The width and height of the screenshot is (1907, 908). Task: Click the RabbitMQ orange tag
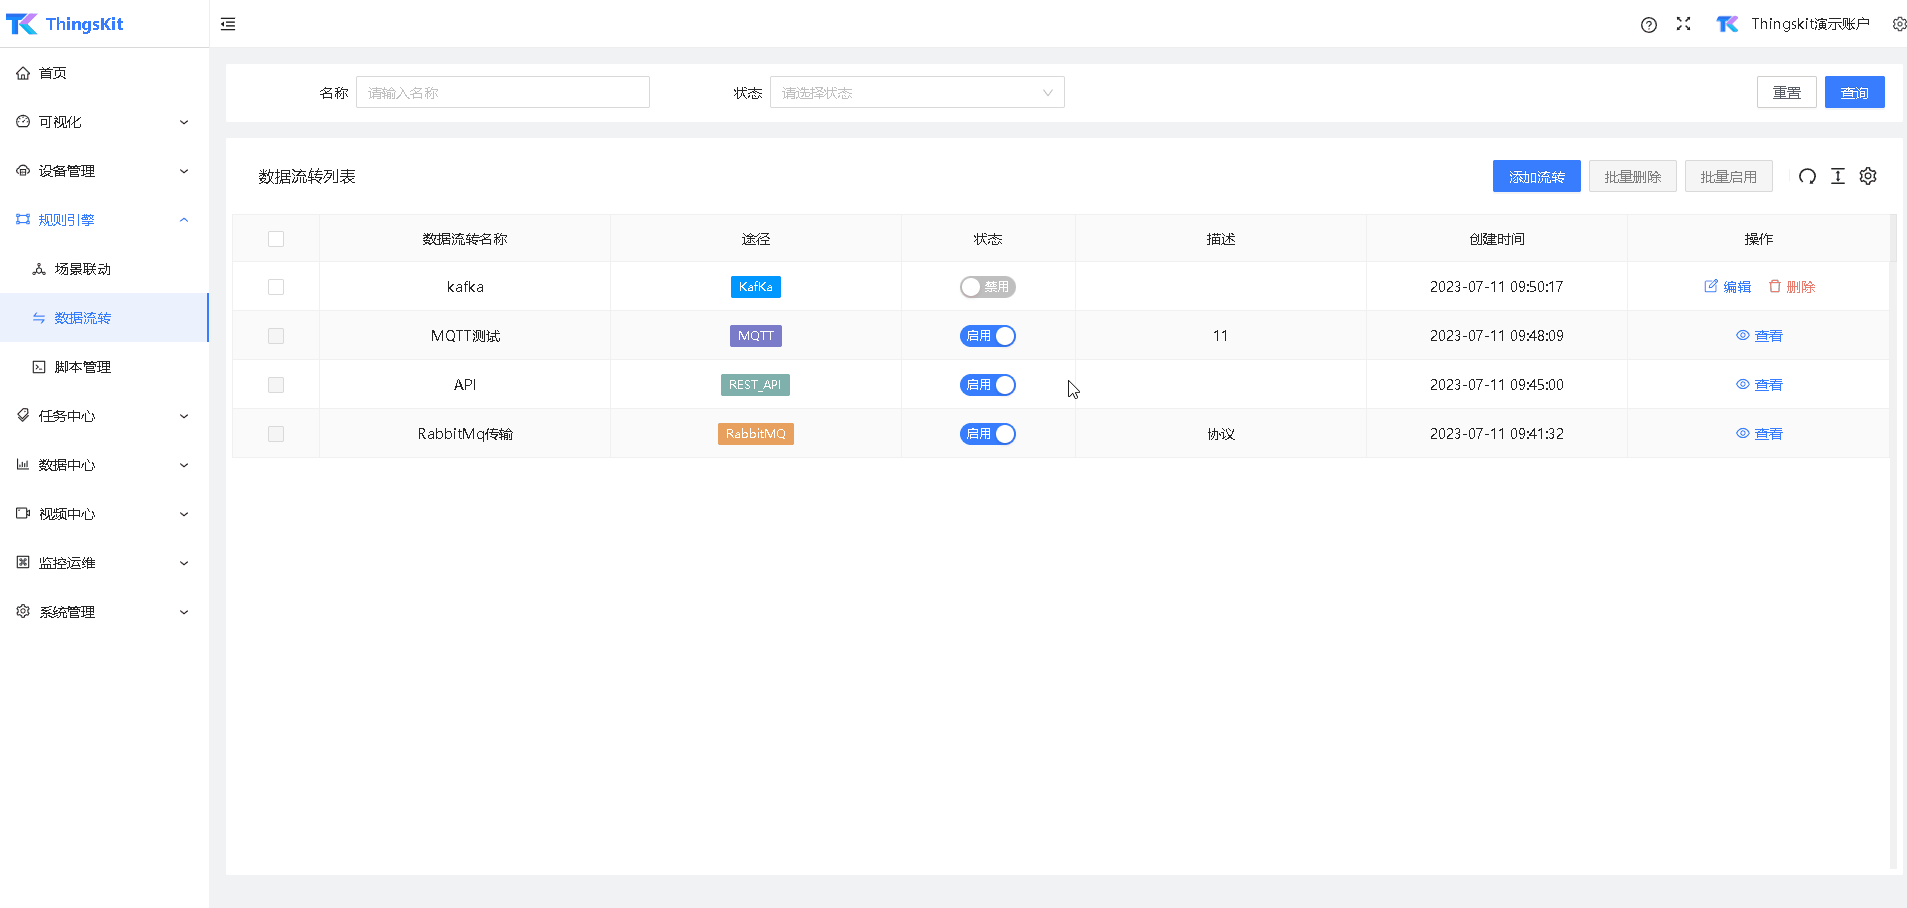point(755,434)
